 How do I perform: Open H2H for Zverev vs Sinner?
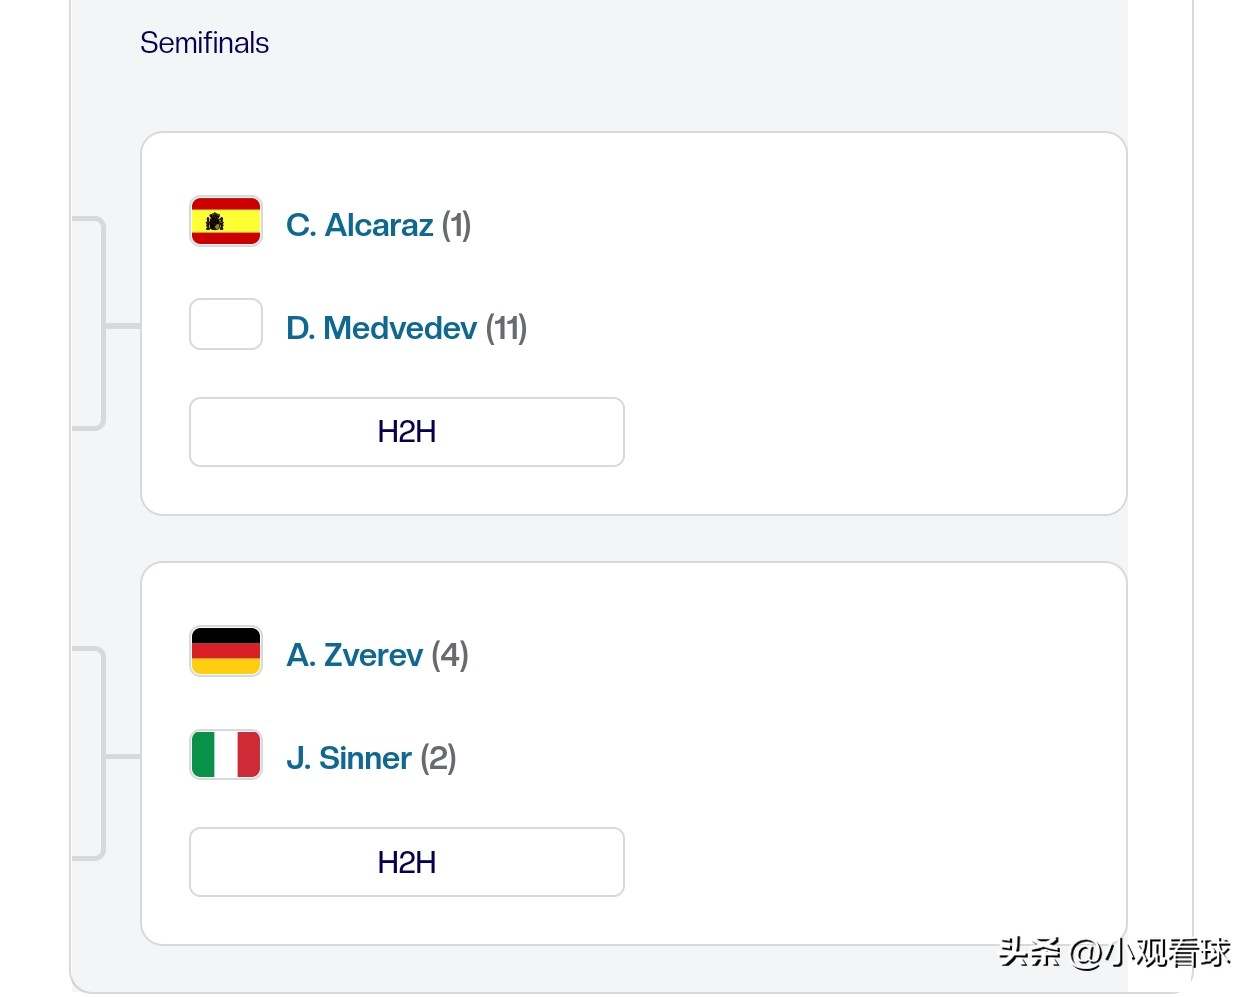406,862
